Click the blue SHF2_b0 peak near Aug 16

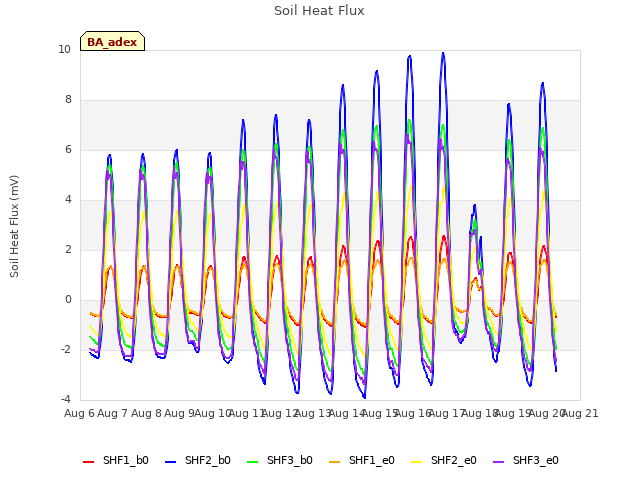click(409, 56)
